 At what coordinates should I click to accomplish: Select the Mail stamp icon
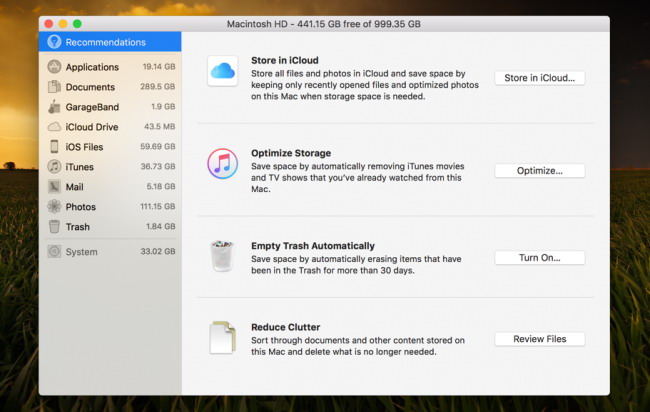[x=54, y=187]
